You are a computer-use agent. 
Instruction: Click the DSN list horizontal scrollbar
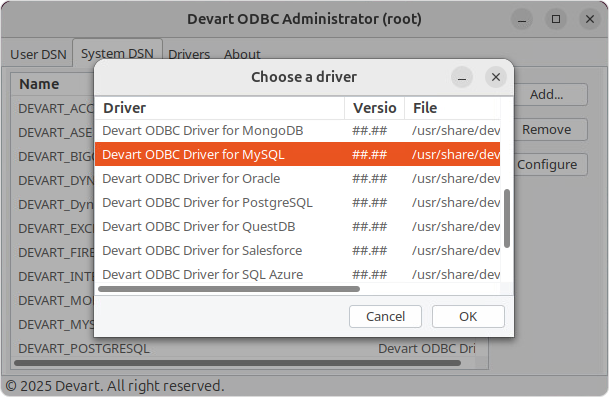click(x=237, y=363)
